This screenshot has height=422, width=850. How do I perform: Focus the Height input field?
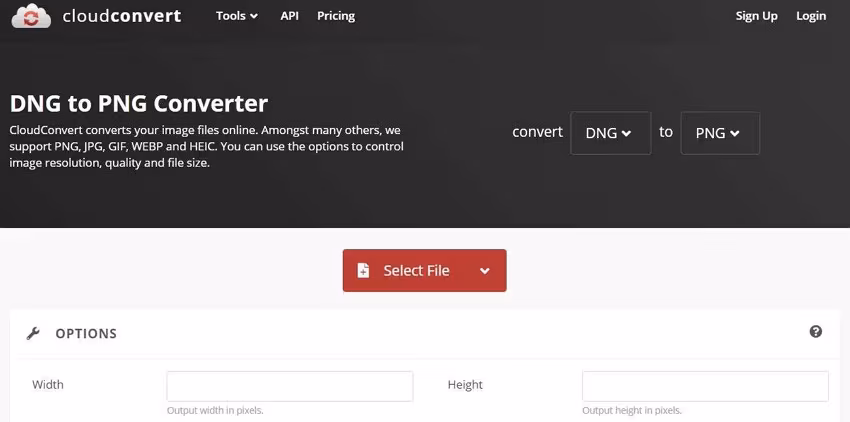coord(705,386)
